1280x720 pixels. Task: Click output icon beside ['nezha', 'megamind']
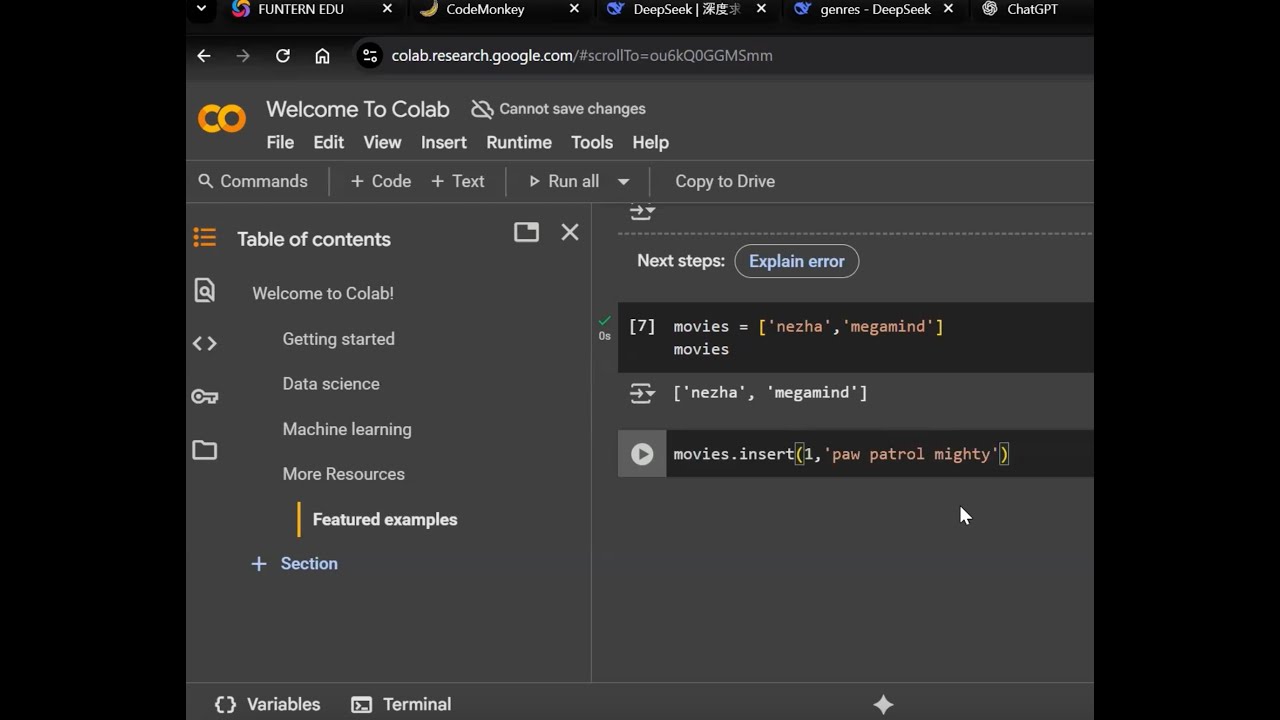642,393
